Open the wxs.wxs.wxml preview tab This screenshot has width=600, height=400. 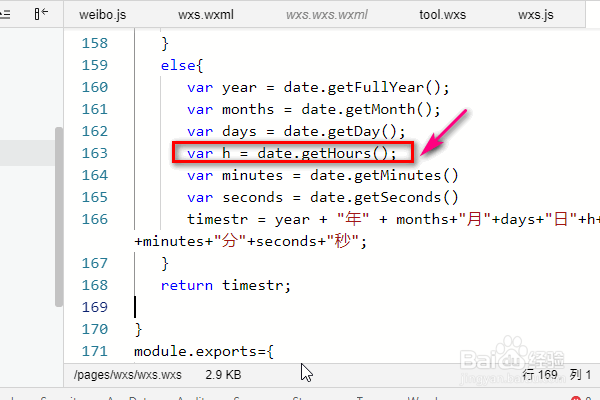[x=326, y=15]
